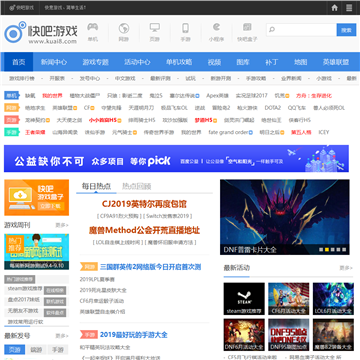Click the DNF普雷卡片大全 carousel image
360x360 pixels.
point(285,217)
